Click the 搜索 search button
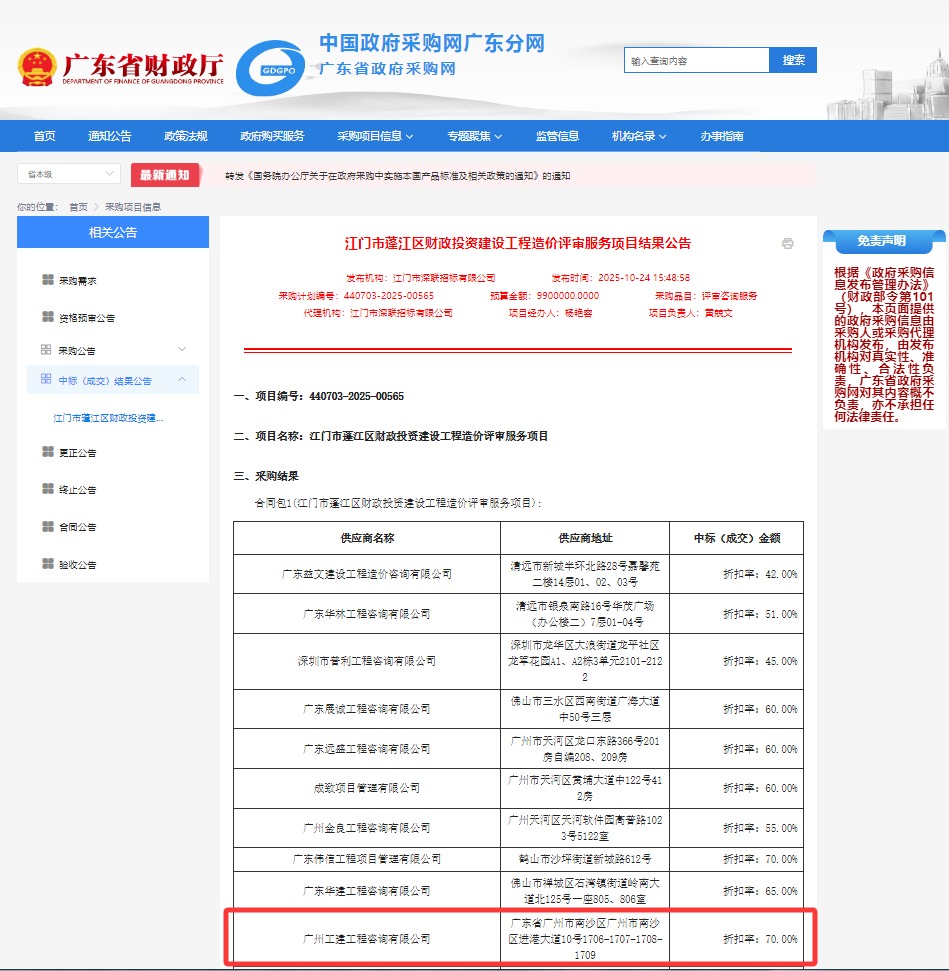 tap(793, 60)
